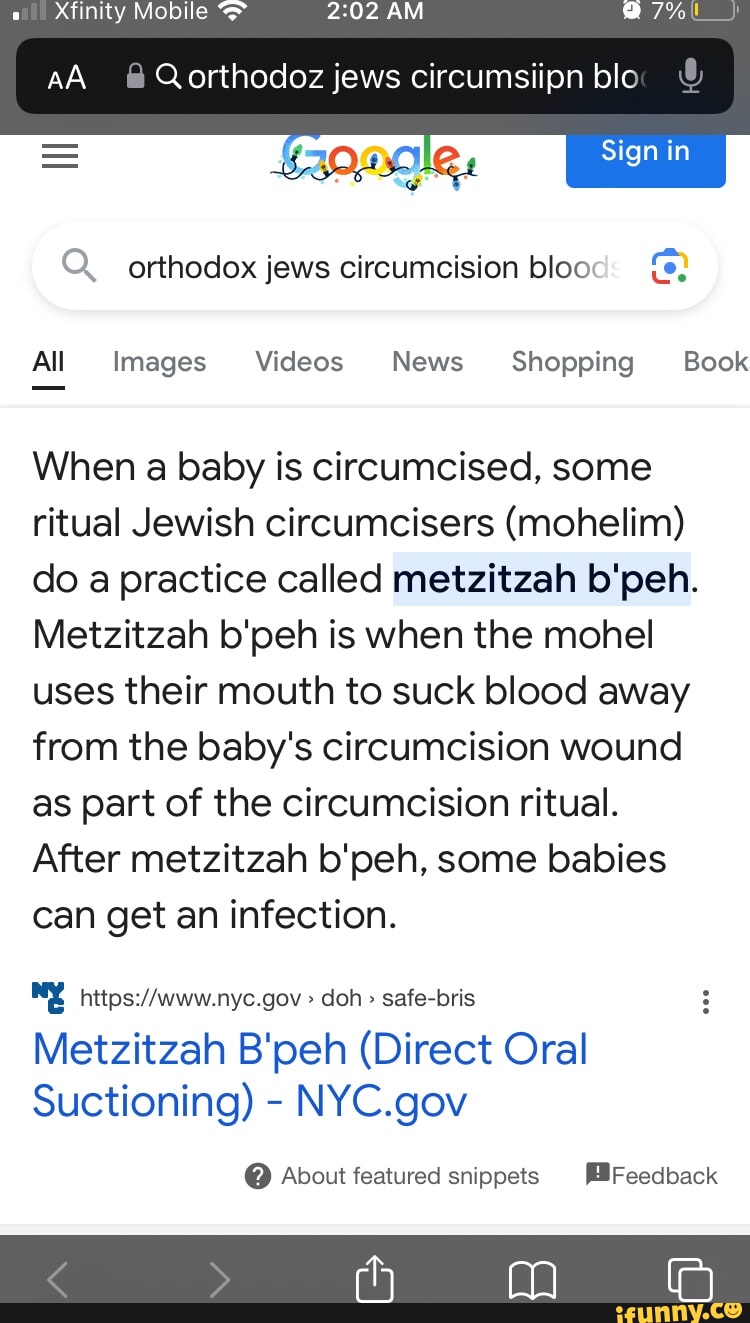Tap the share icon in Safari toolbar

(x=374, y=1278)
